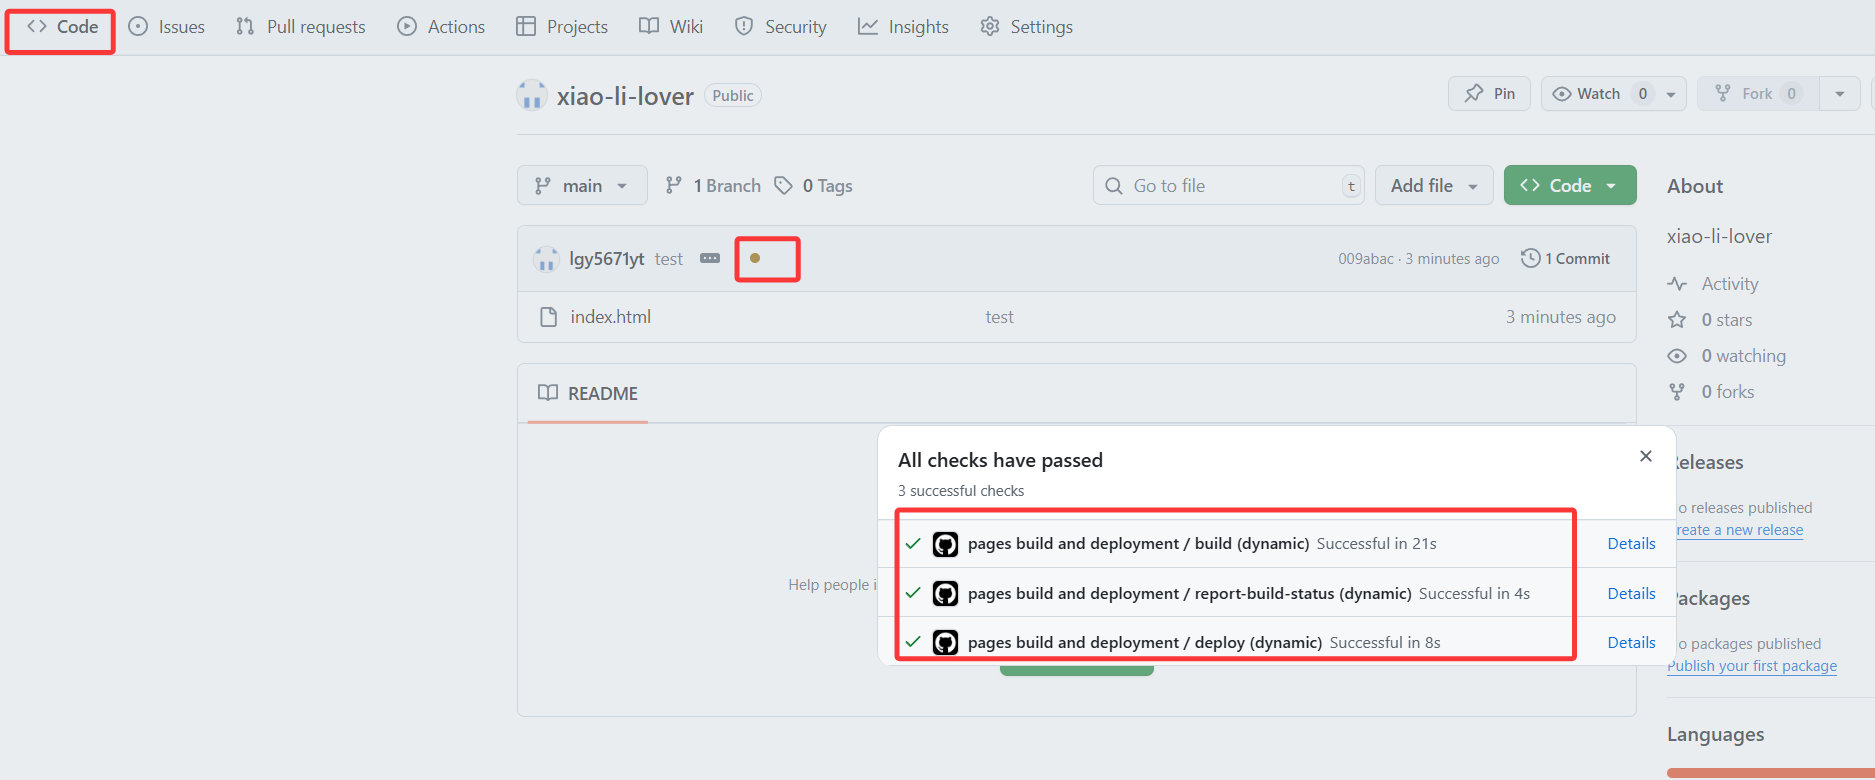Click GitHub logo beside build check
Screen dimensions: 1875x780
pyautogui.click(x=945, y=544)
